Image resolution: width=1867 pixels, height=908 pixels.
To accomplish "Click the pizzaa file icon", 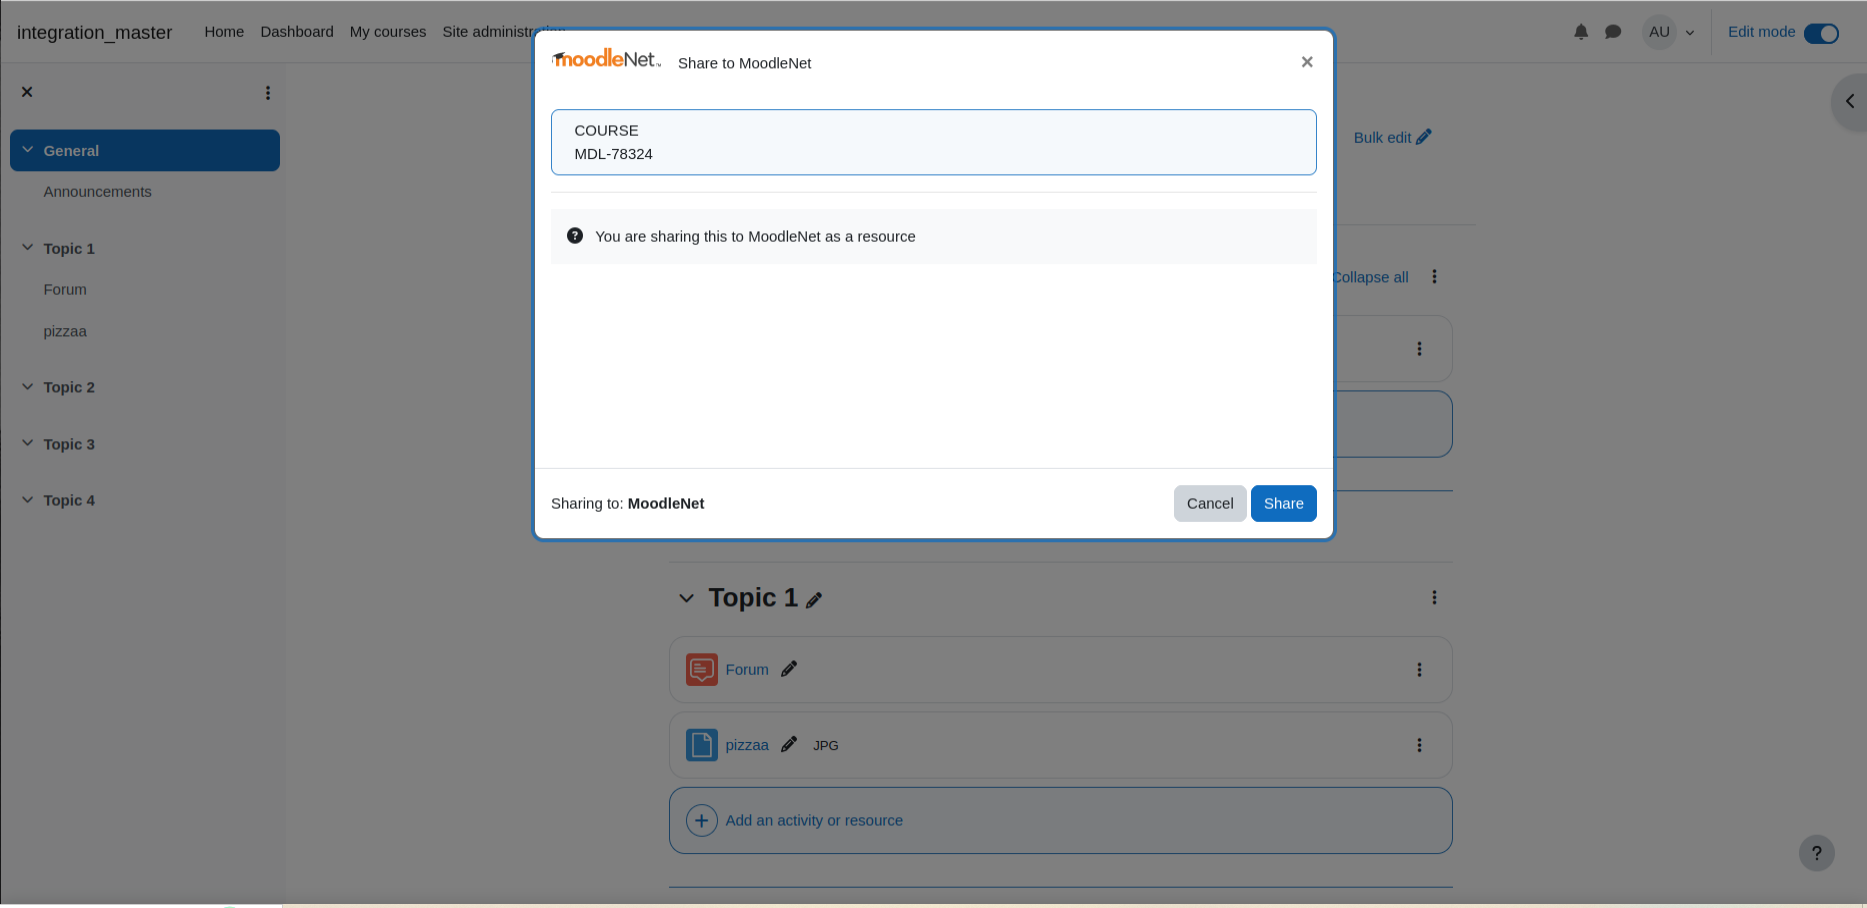I will pyautogui.click(x=702, y=745).
